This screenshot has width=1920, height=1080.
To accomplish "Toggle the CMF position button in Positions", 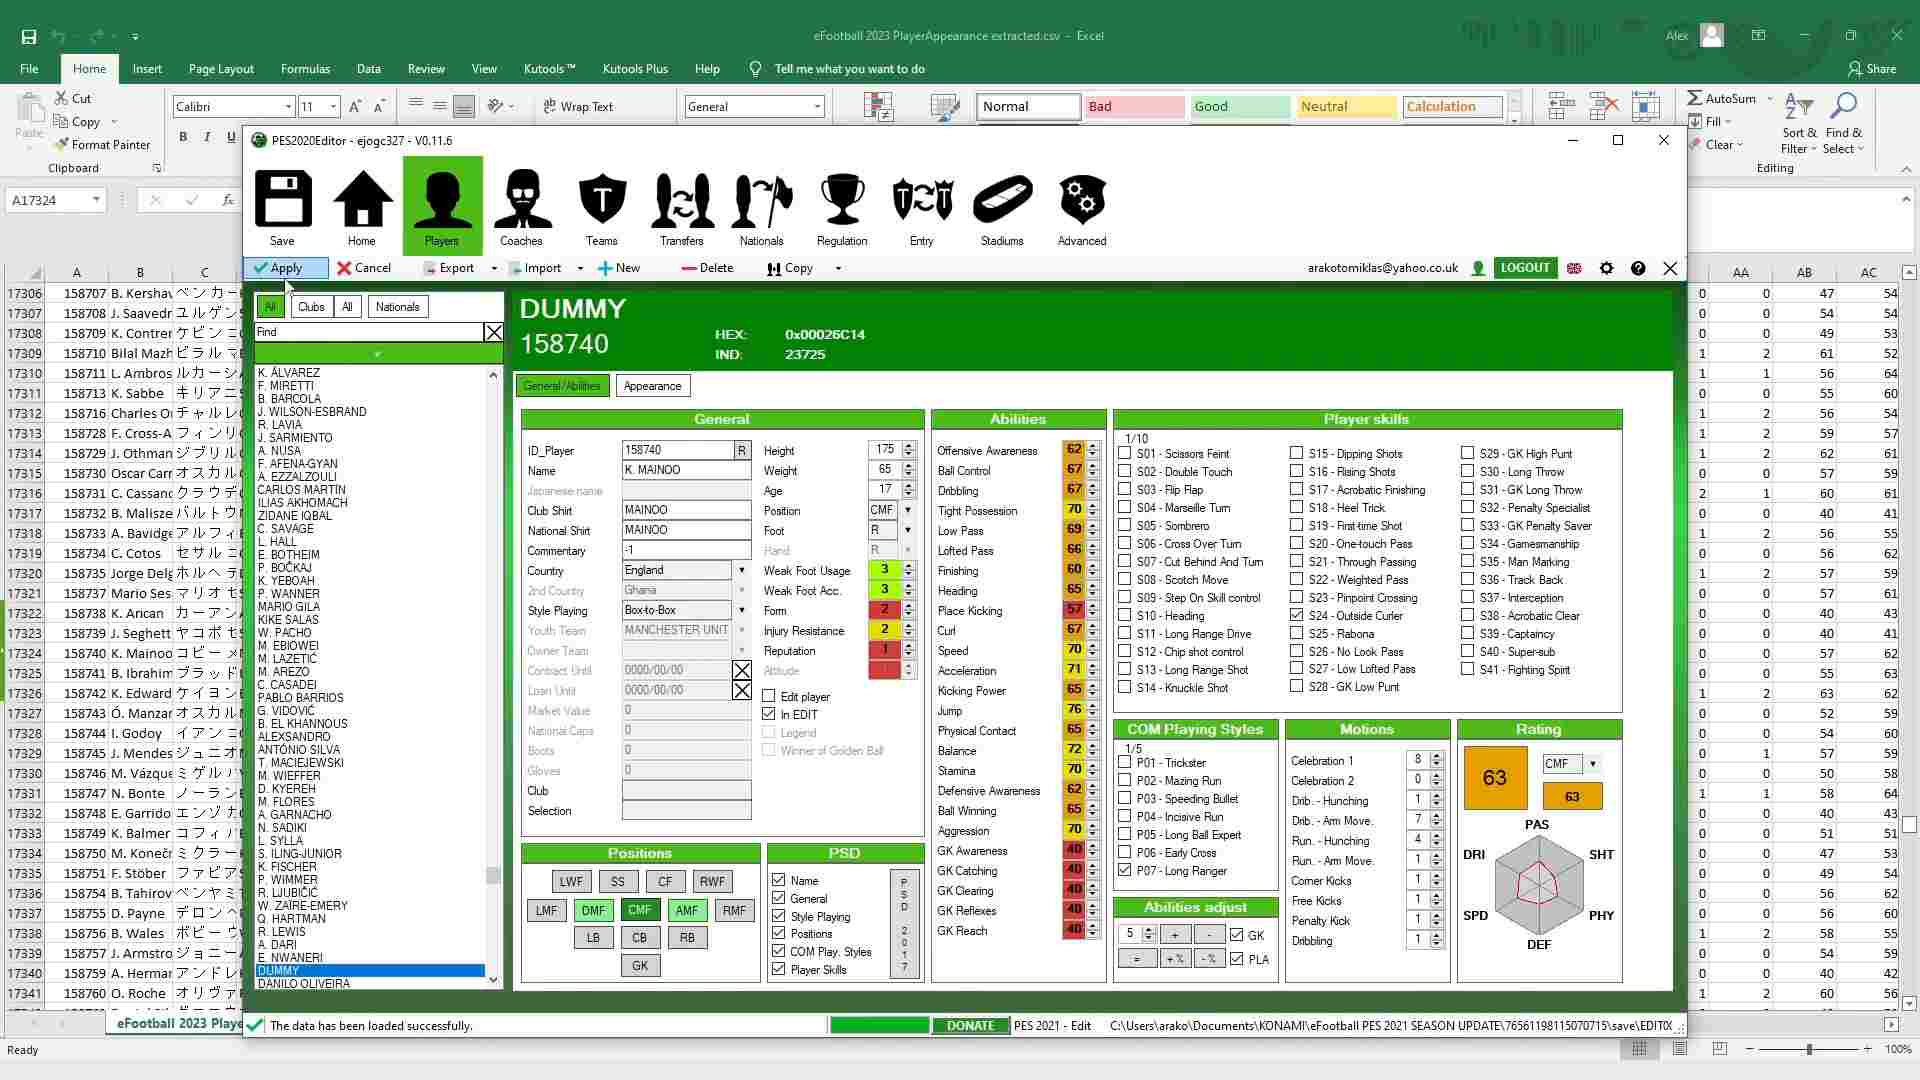I will tap(639, 910).
